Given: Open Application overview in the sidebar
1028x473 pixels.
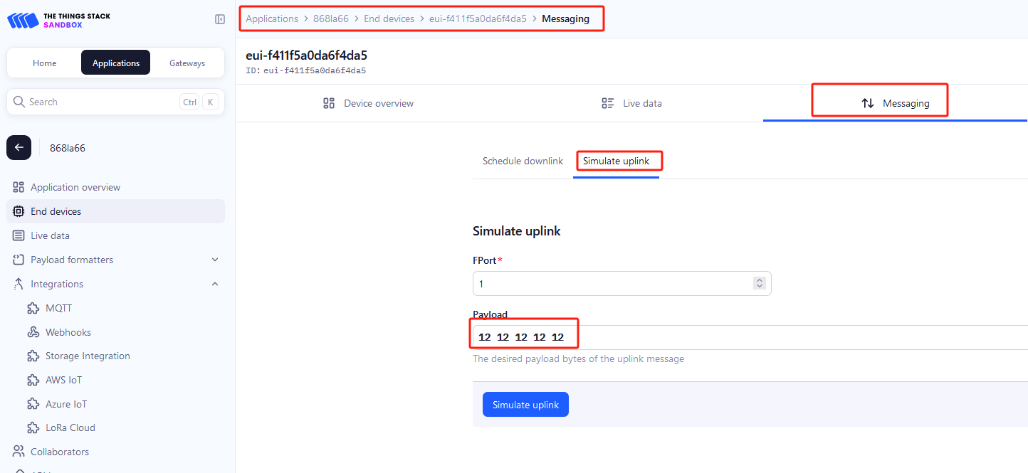Looking at the screenshot, I should click(x=75, y=187).
